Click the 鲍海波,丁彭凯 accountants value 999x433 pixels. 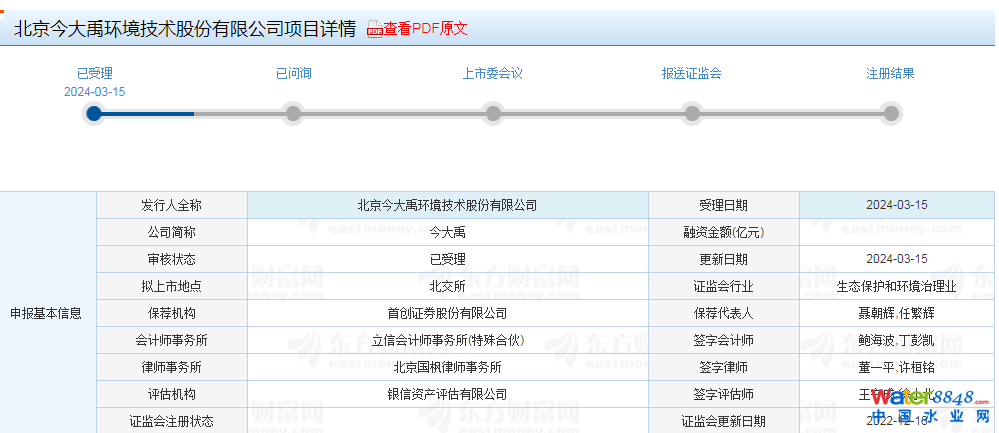(896, 340)
